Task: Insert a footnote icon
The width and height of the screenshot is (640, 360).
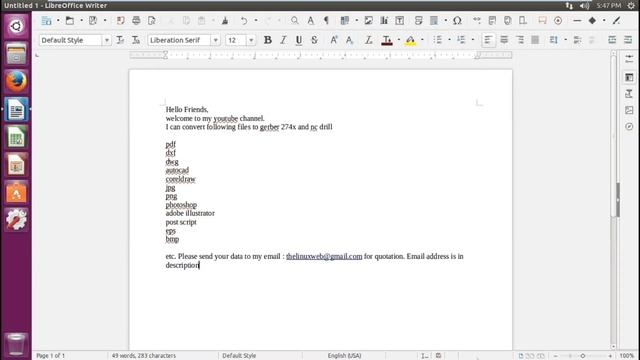Action: pos(492,20)
